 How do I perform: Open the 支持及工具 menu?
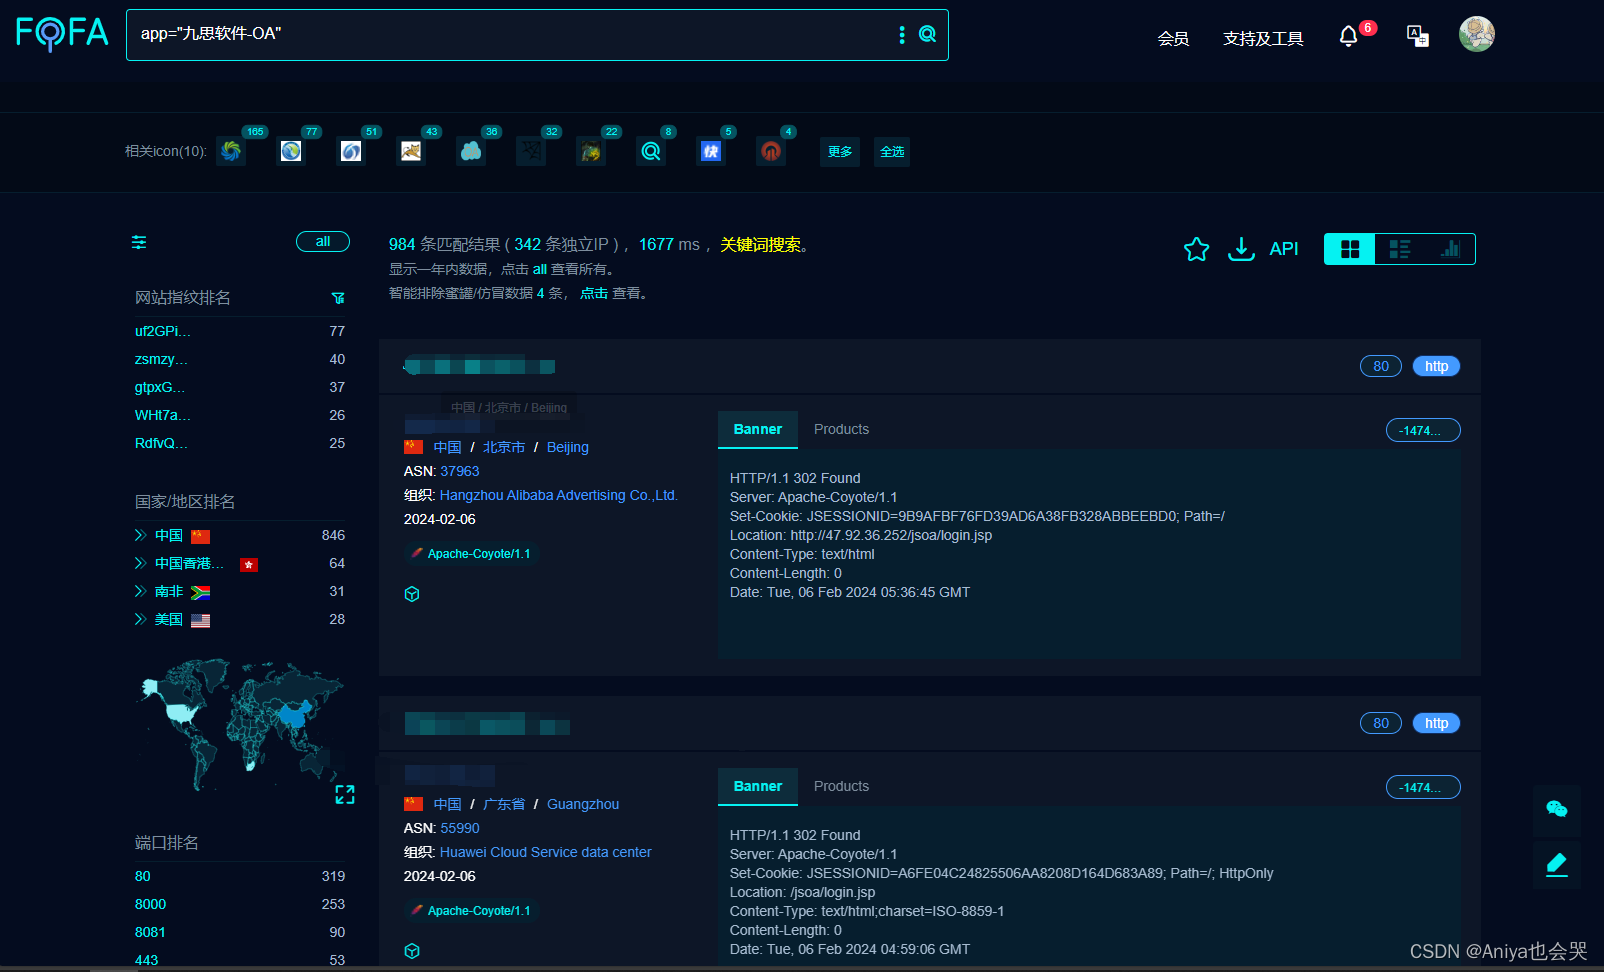click(1263, 38)
